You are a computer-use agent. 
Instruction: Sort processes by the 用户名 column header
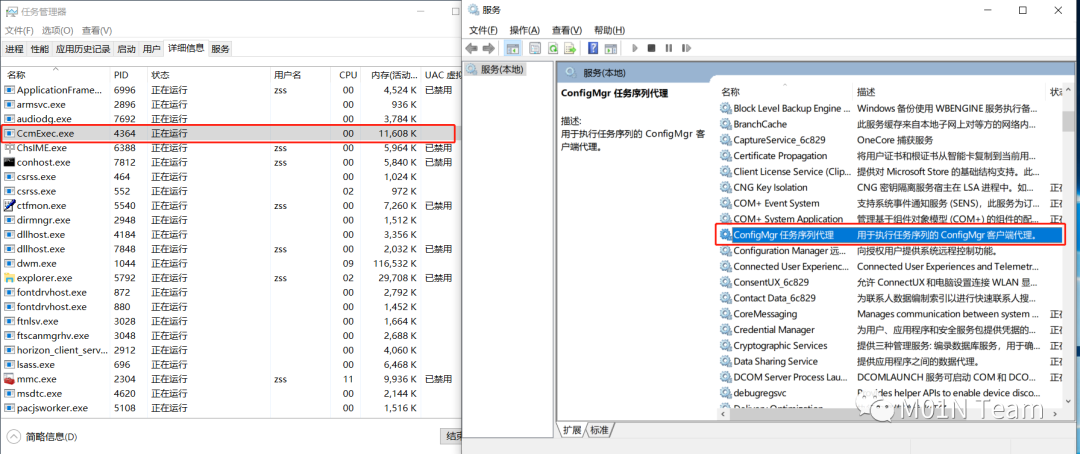click(x=300, y=74)
